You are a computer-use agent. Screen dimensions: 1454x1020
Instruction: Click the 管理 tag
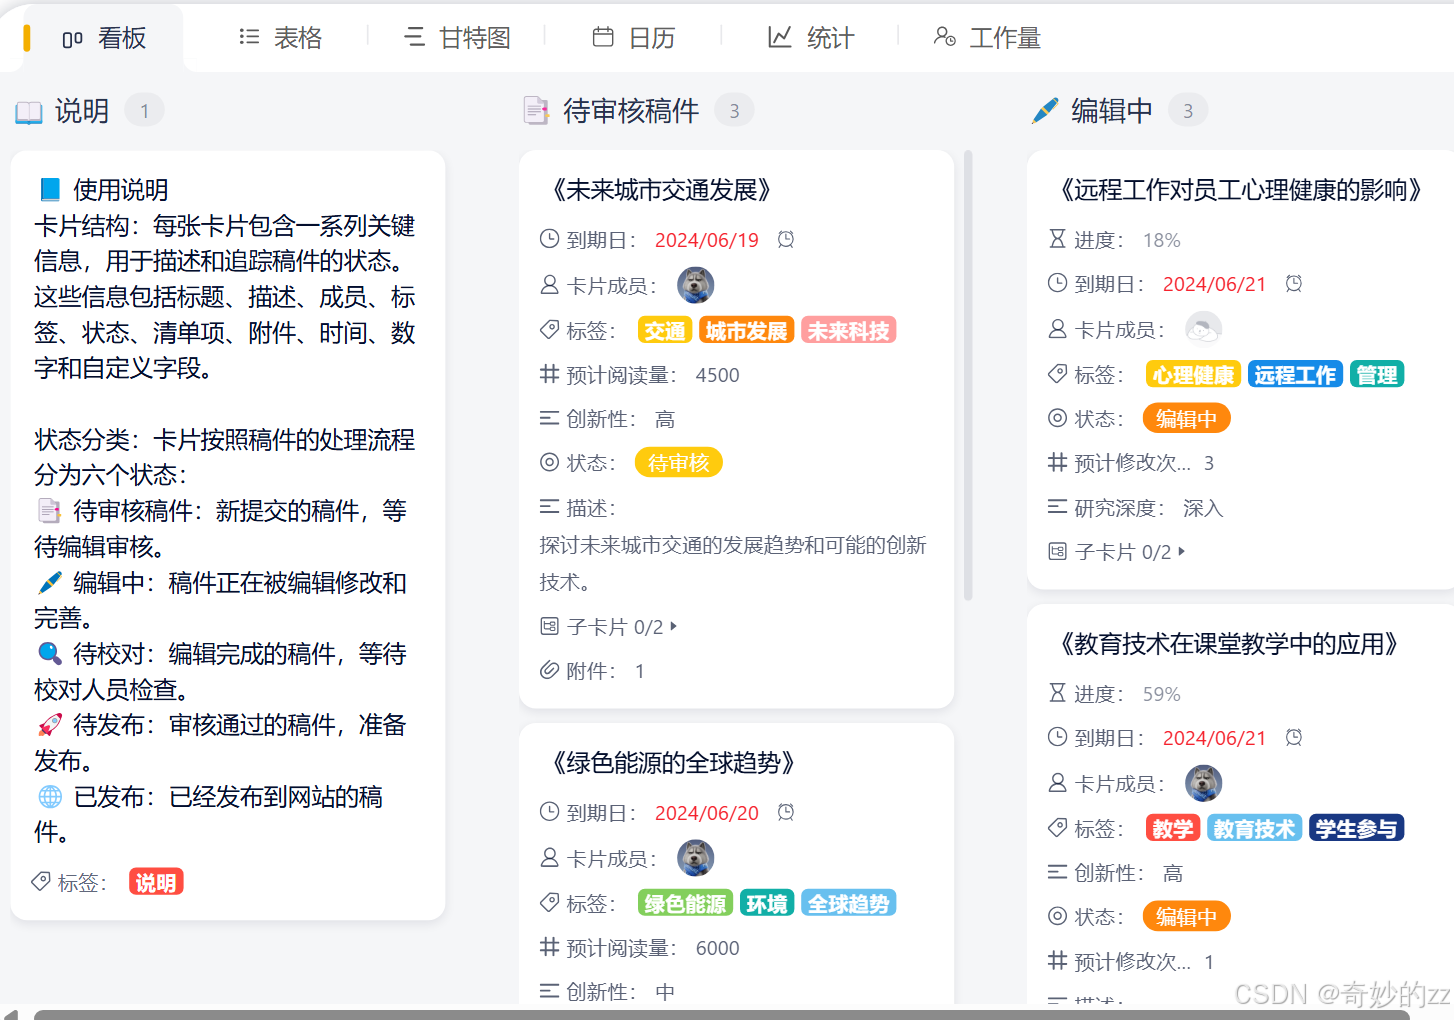tap(1377, 374)
